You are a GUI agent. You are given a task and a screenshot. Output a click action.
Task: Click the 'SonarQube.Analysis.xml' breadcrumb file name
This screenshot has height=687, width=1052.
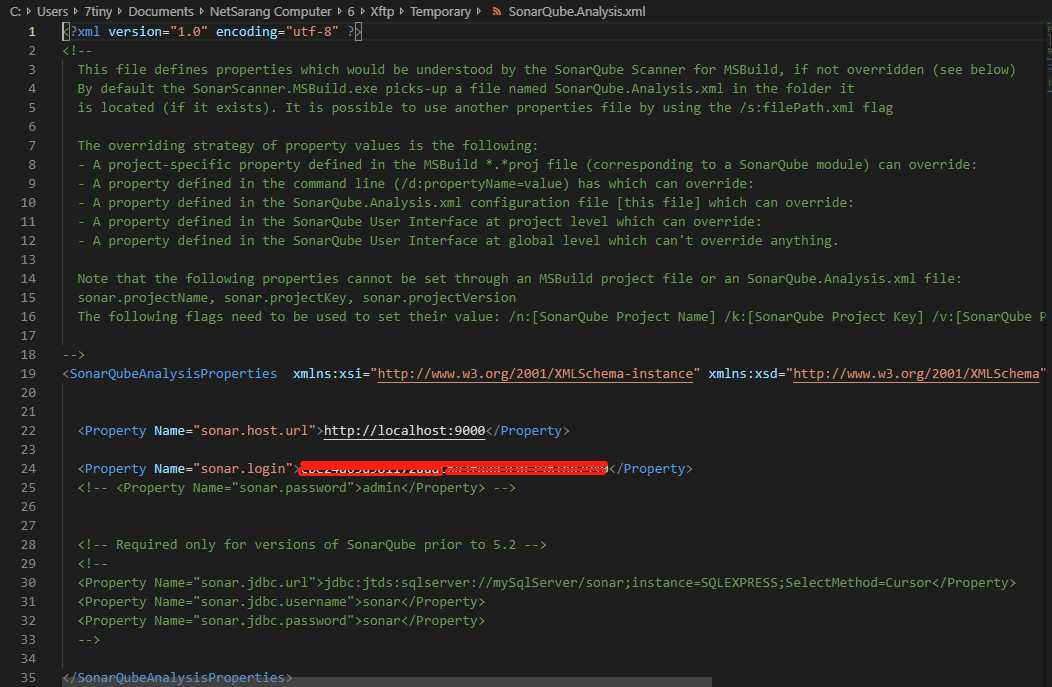pos(577,11)
